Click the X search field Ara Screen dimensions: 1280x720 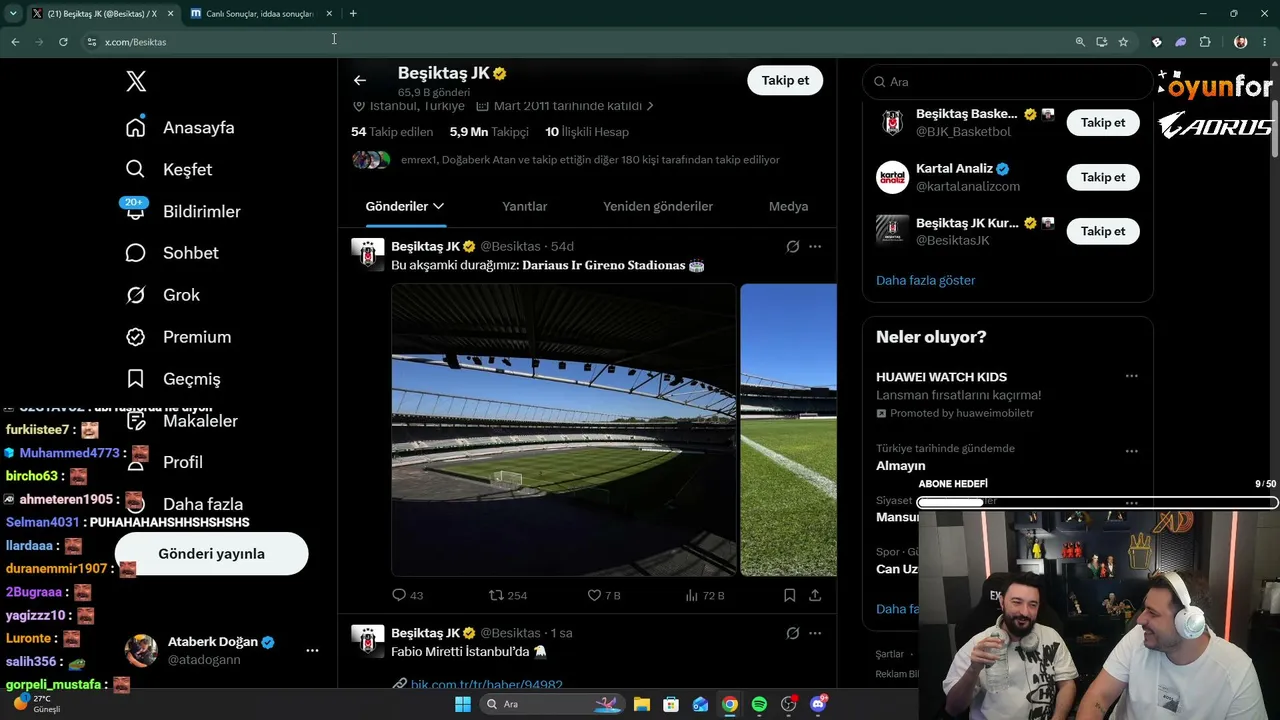tap(1008, 82)
